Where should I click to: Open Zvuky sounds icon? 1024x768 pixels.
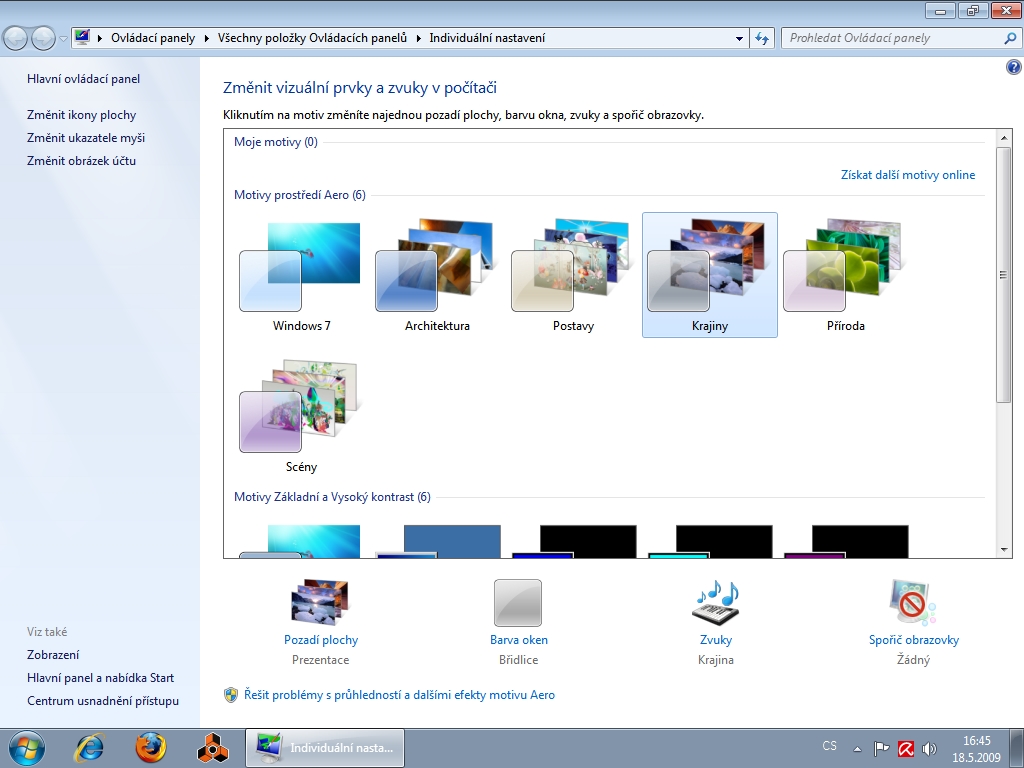coord(716,603)
